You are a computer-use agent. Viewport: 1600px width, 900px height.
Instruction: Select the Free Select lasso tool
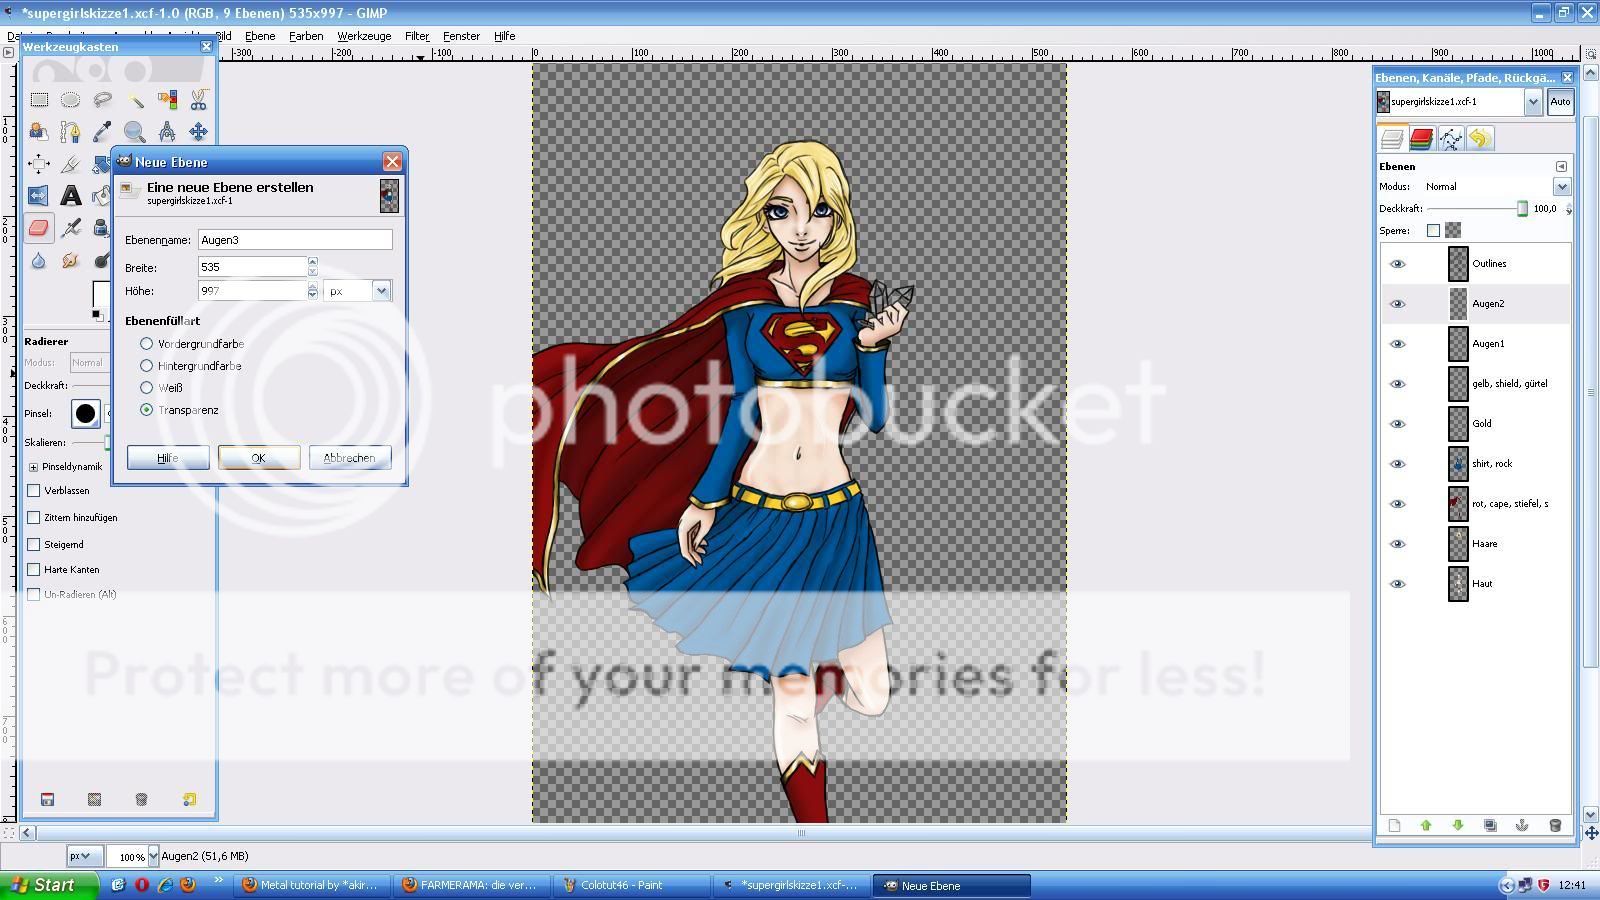(x=102, y=99)
